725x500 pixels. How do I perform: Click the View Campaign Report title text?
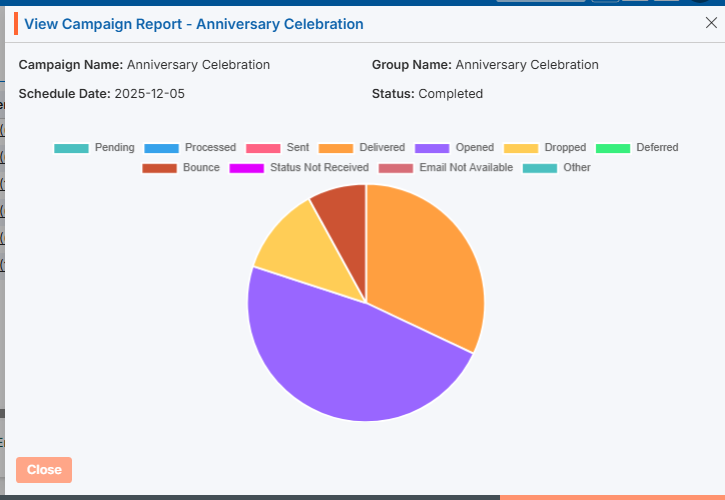193,24
